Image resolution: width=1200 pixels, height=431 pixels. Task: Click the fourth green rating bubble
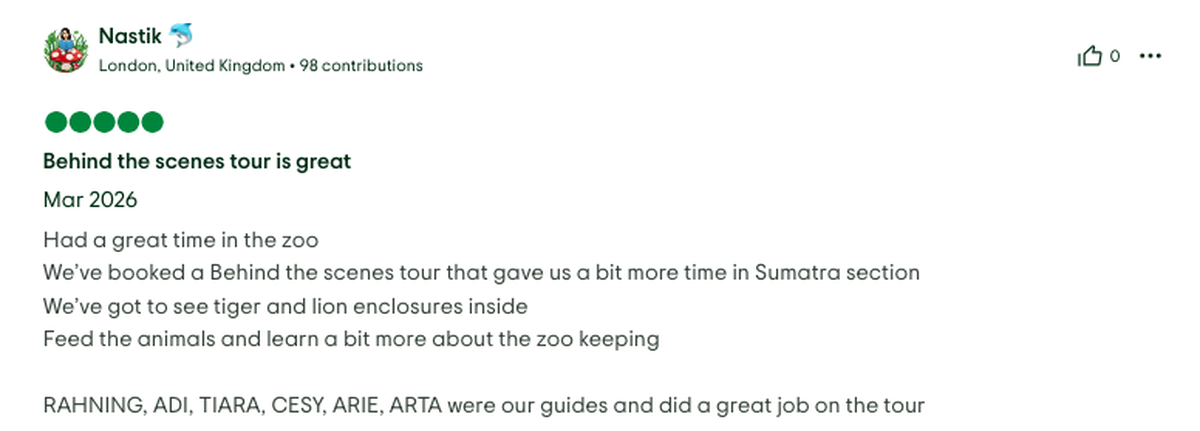click(x=128, y=123)
